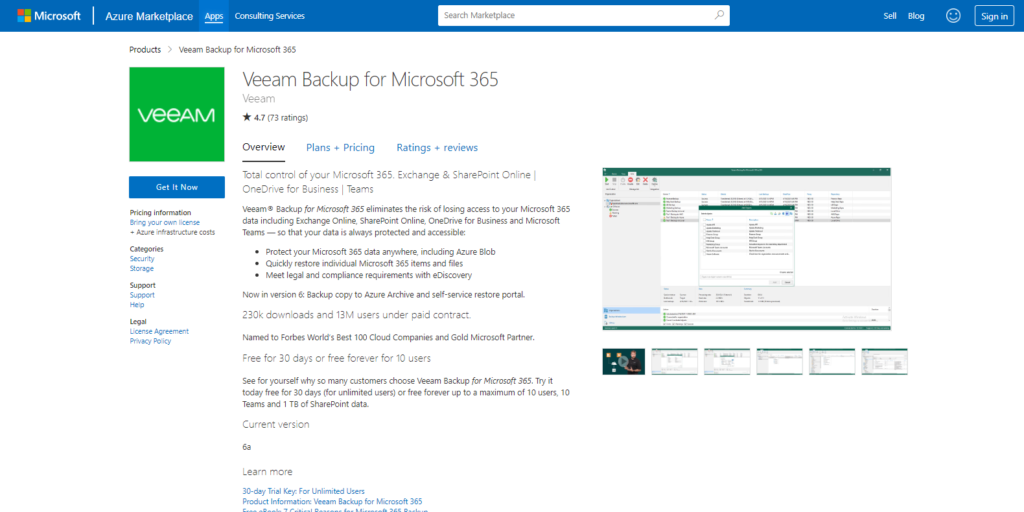1024x512 pixels.
Task: Open the Storage category link
Action: 142,268
